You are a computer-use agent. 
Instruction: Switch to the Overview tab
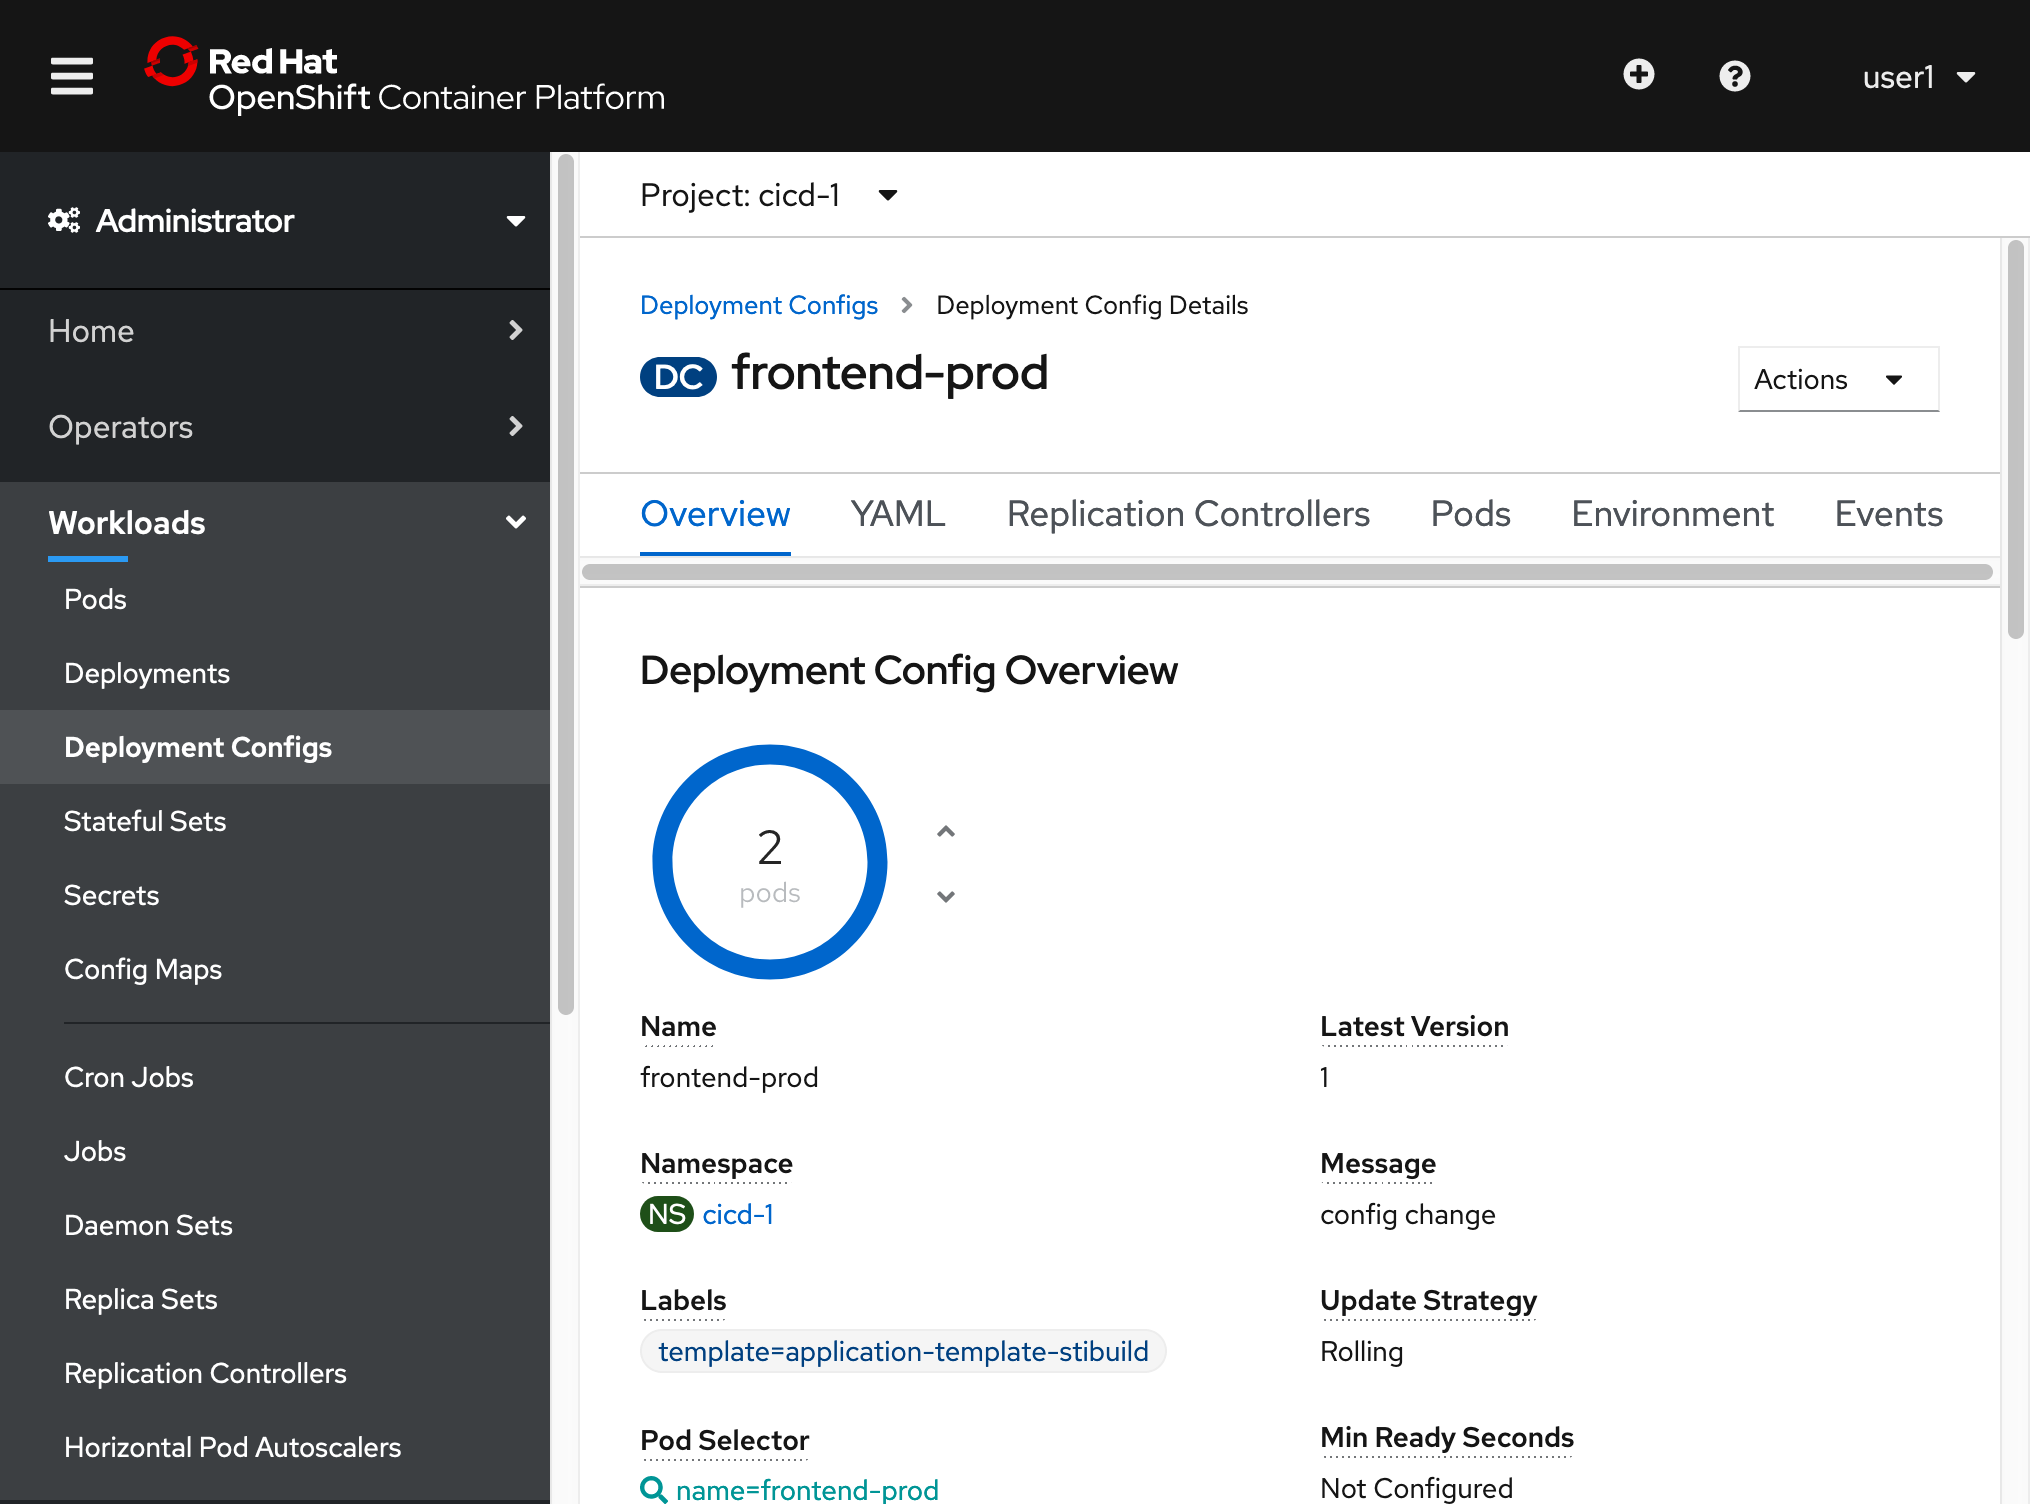coord(715,514)
